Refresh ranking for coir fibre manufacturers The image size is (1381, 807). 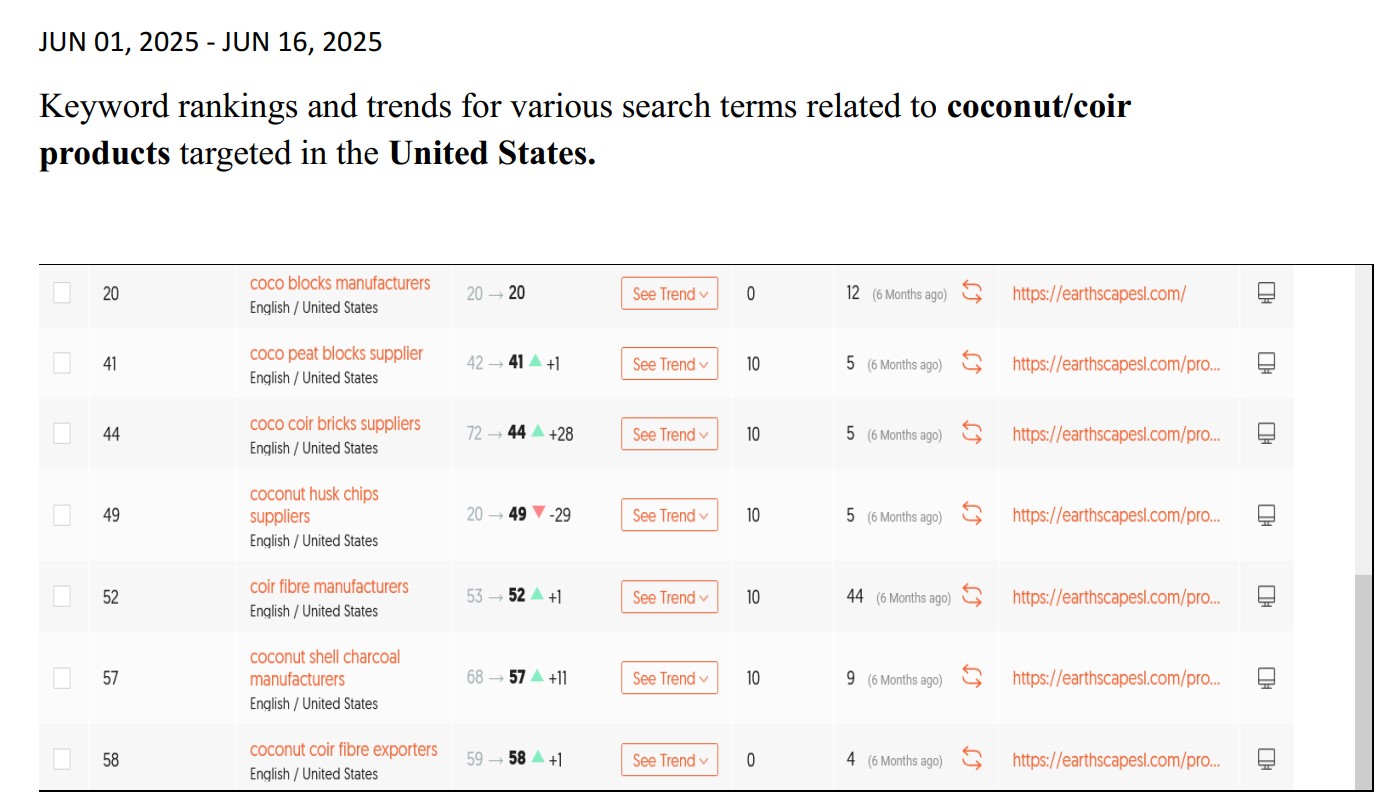coord(972,597)
